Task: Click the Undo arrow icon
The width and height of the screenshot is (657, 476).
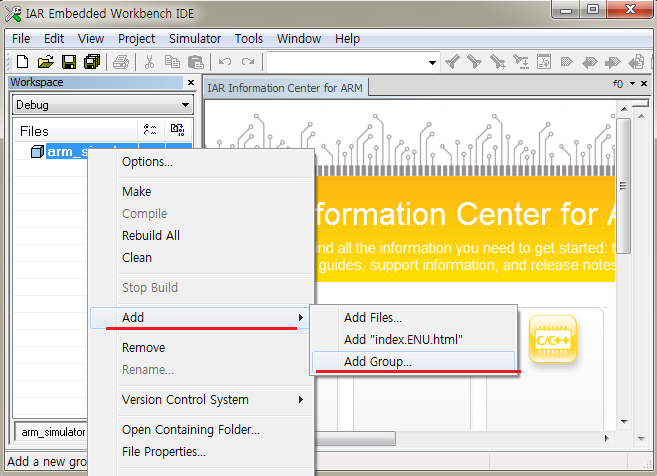Action: (225, 62)
